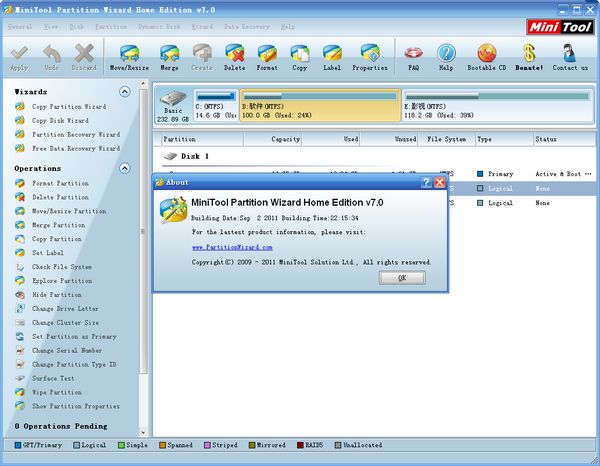
Task: Open the www.PartitionWizard.com link
Action: pyautogui.click(x=232, y=246)
